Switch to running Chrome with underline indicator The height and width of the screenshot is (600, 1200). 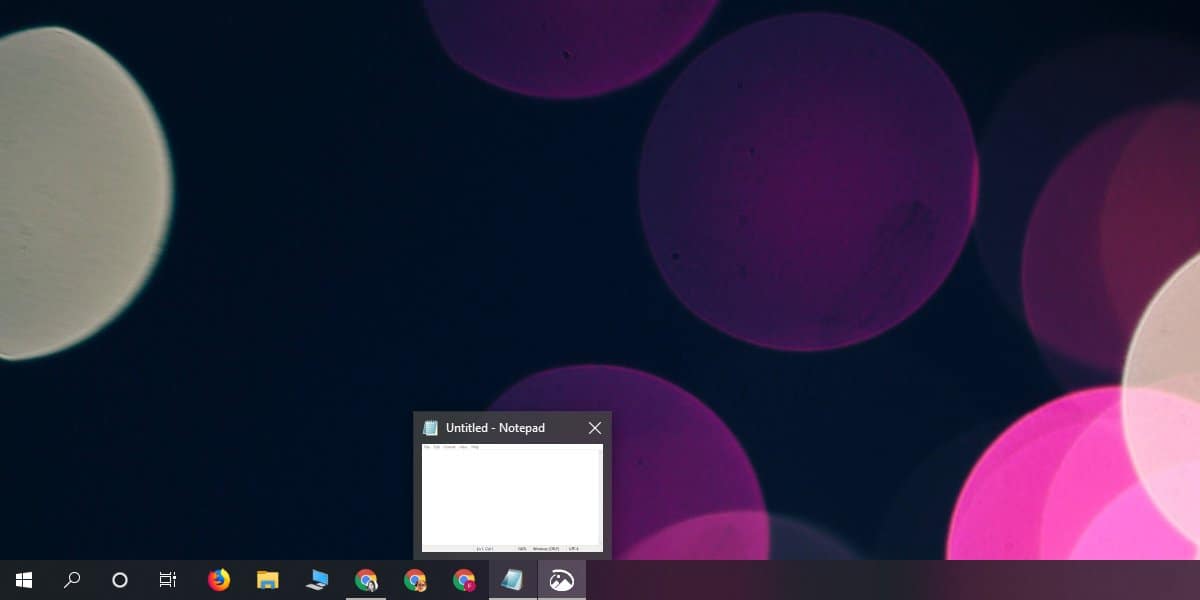(366, 580)
